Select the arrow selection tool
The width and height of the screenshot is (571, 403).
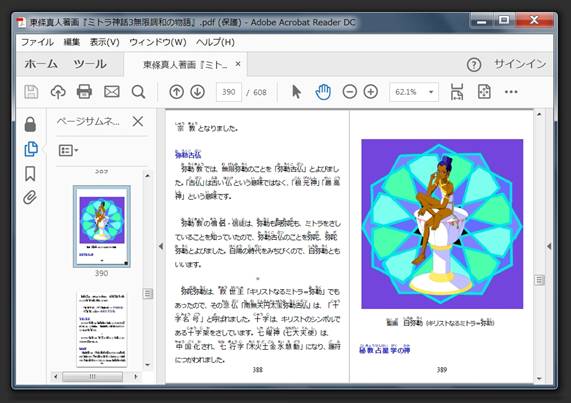(x=296, y=92)
